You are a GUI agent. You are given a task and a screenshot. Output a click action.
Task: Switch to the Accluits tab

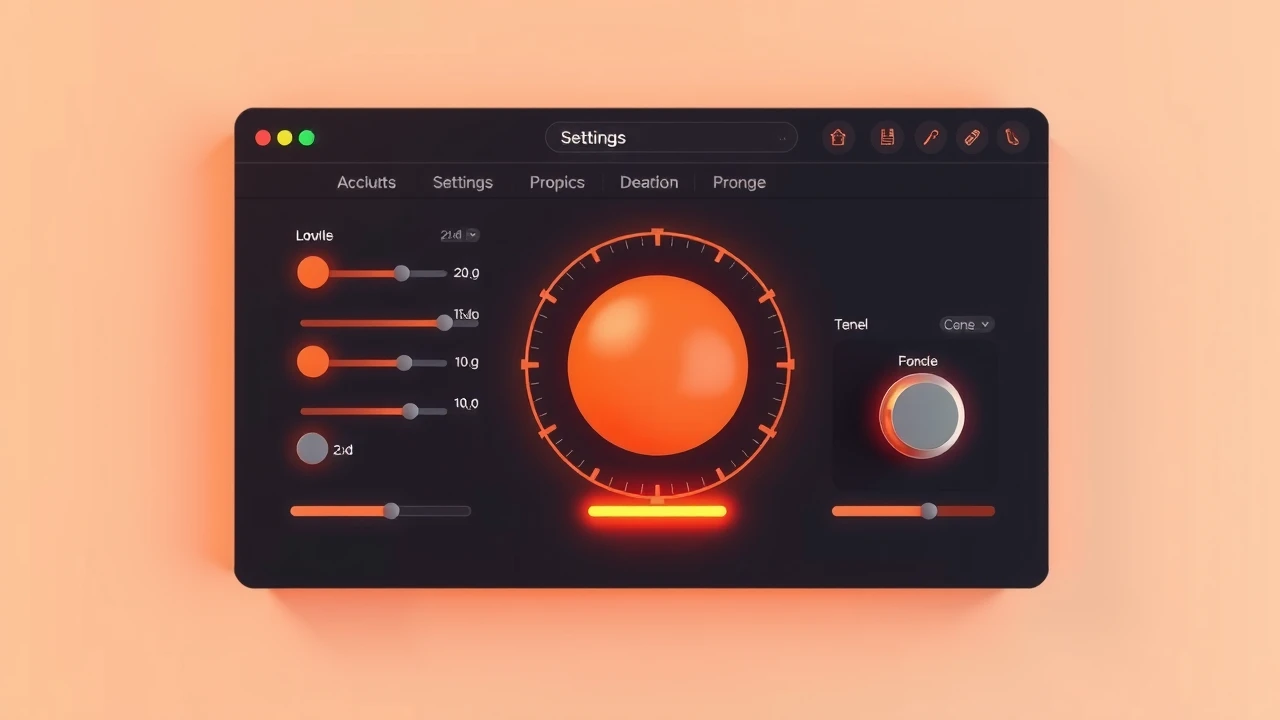click(366, 182)
